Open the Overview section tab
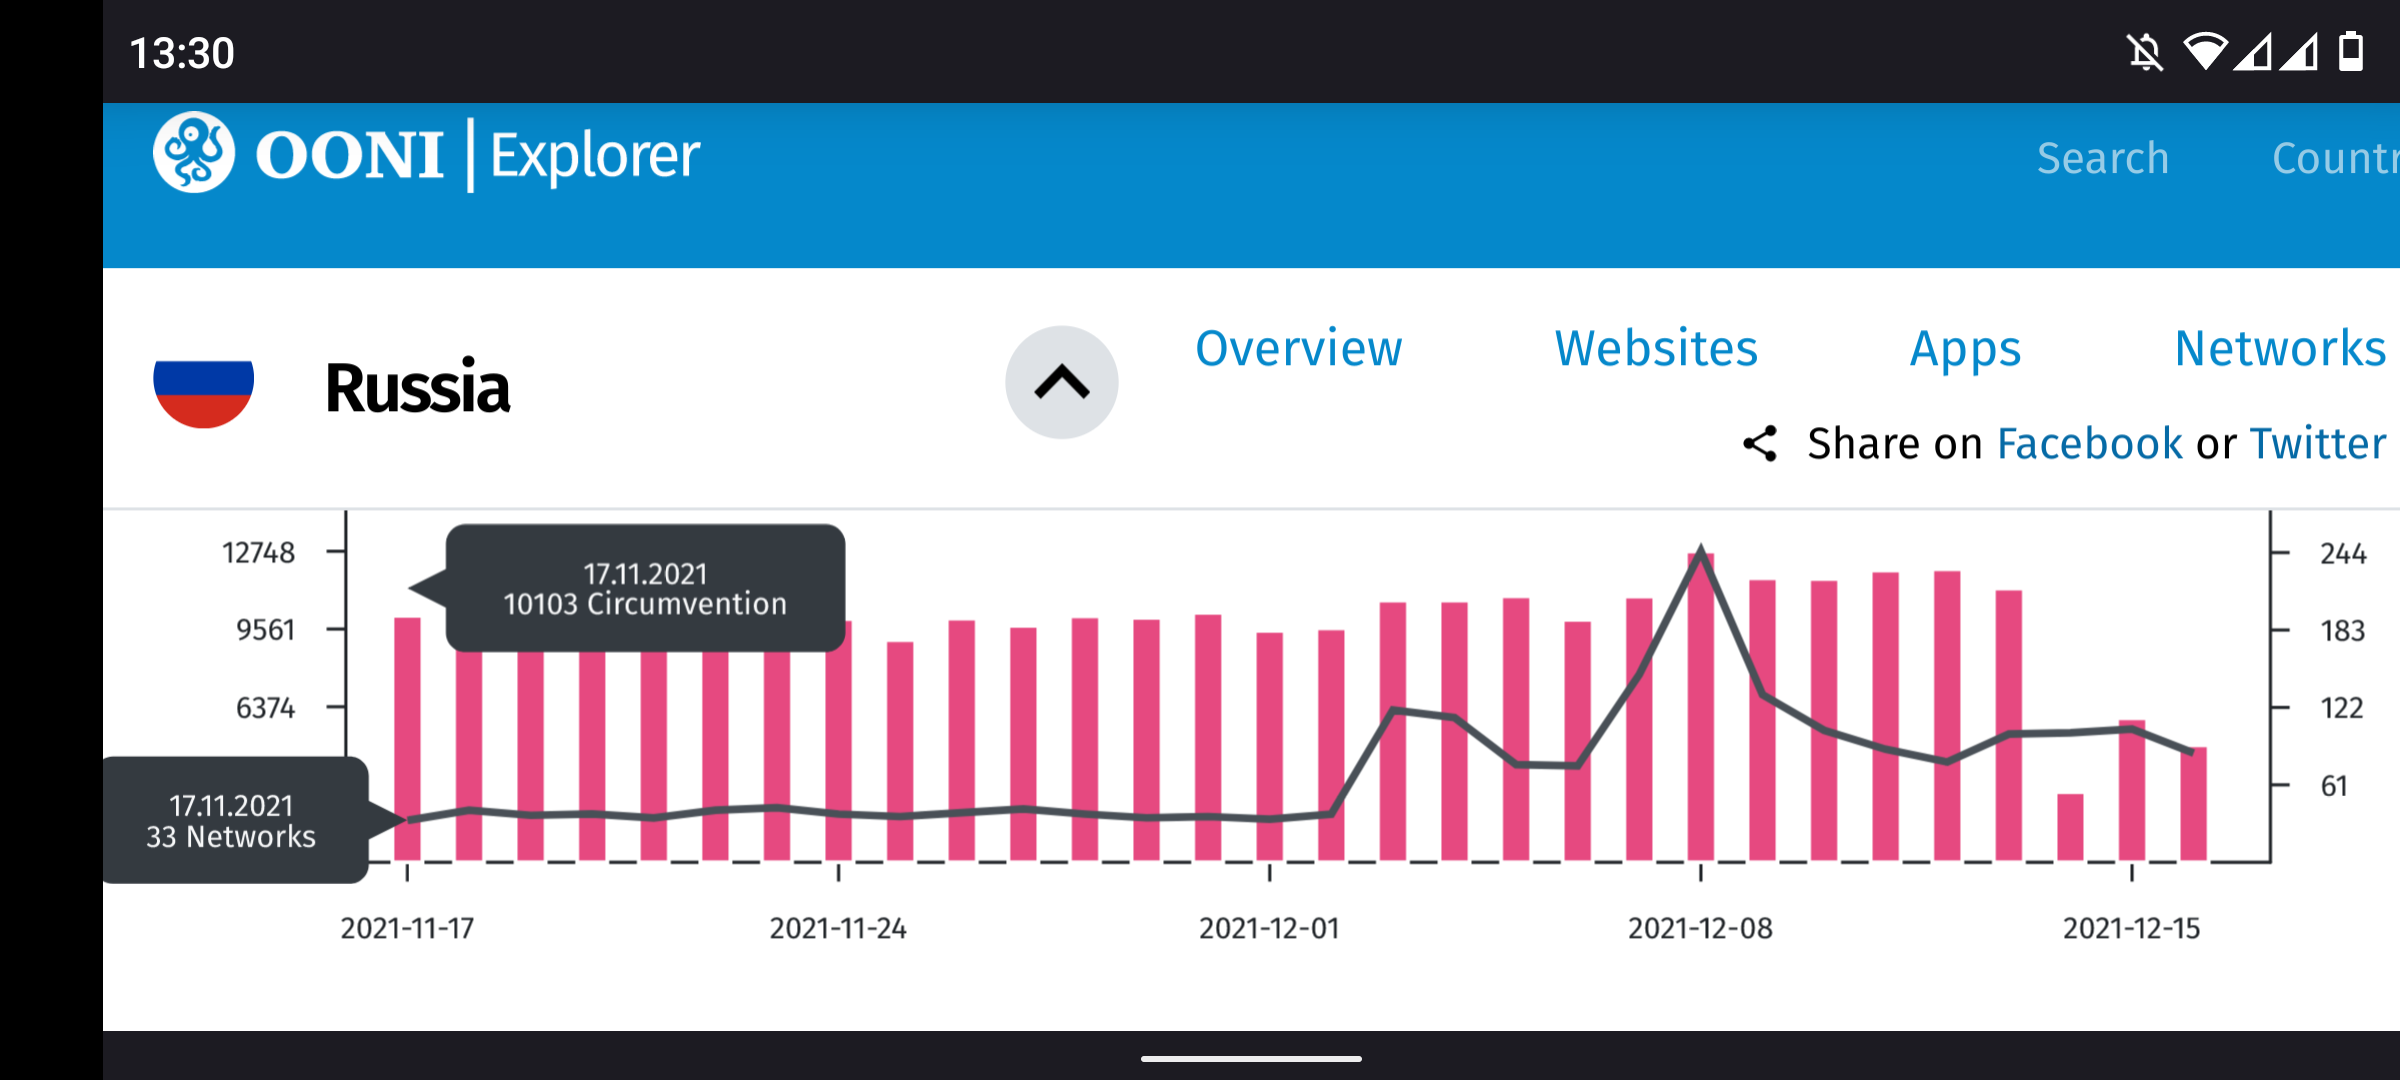The height and width of the screenshot is (1080, 2400). (x=1298, y=349)
